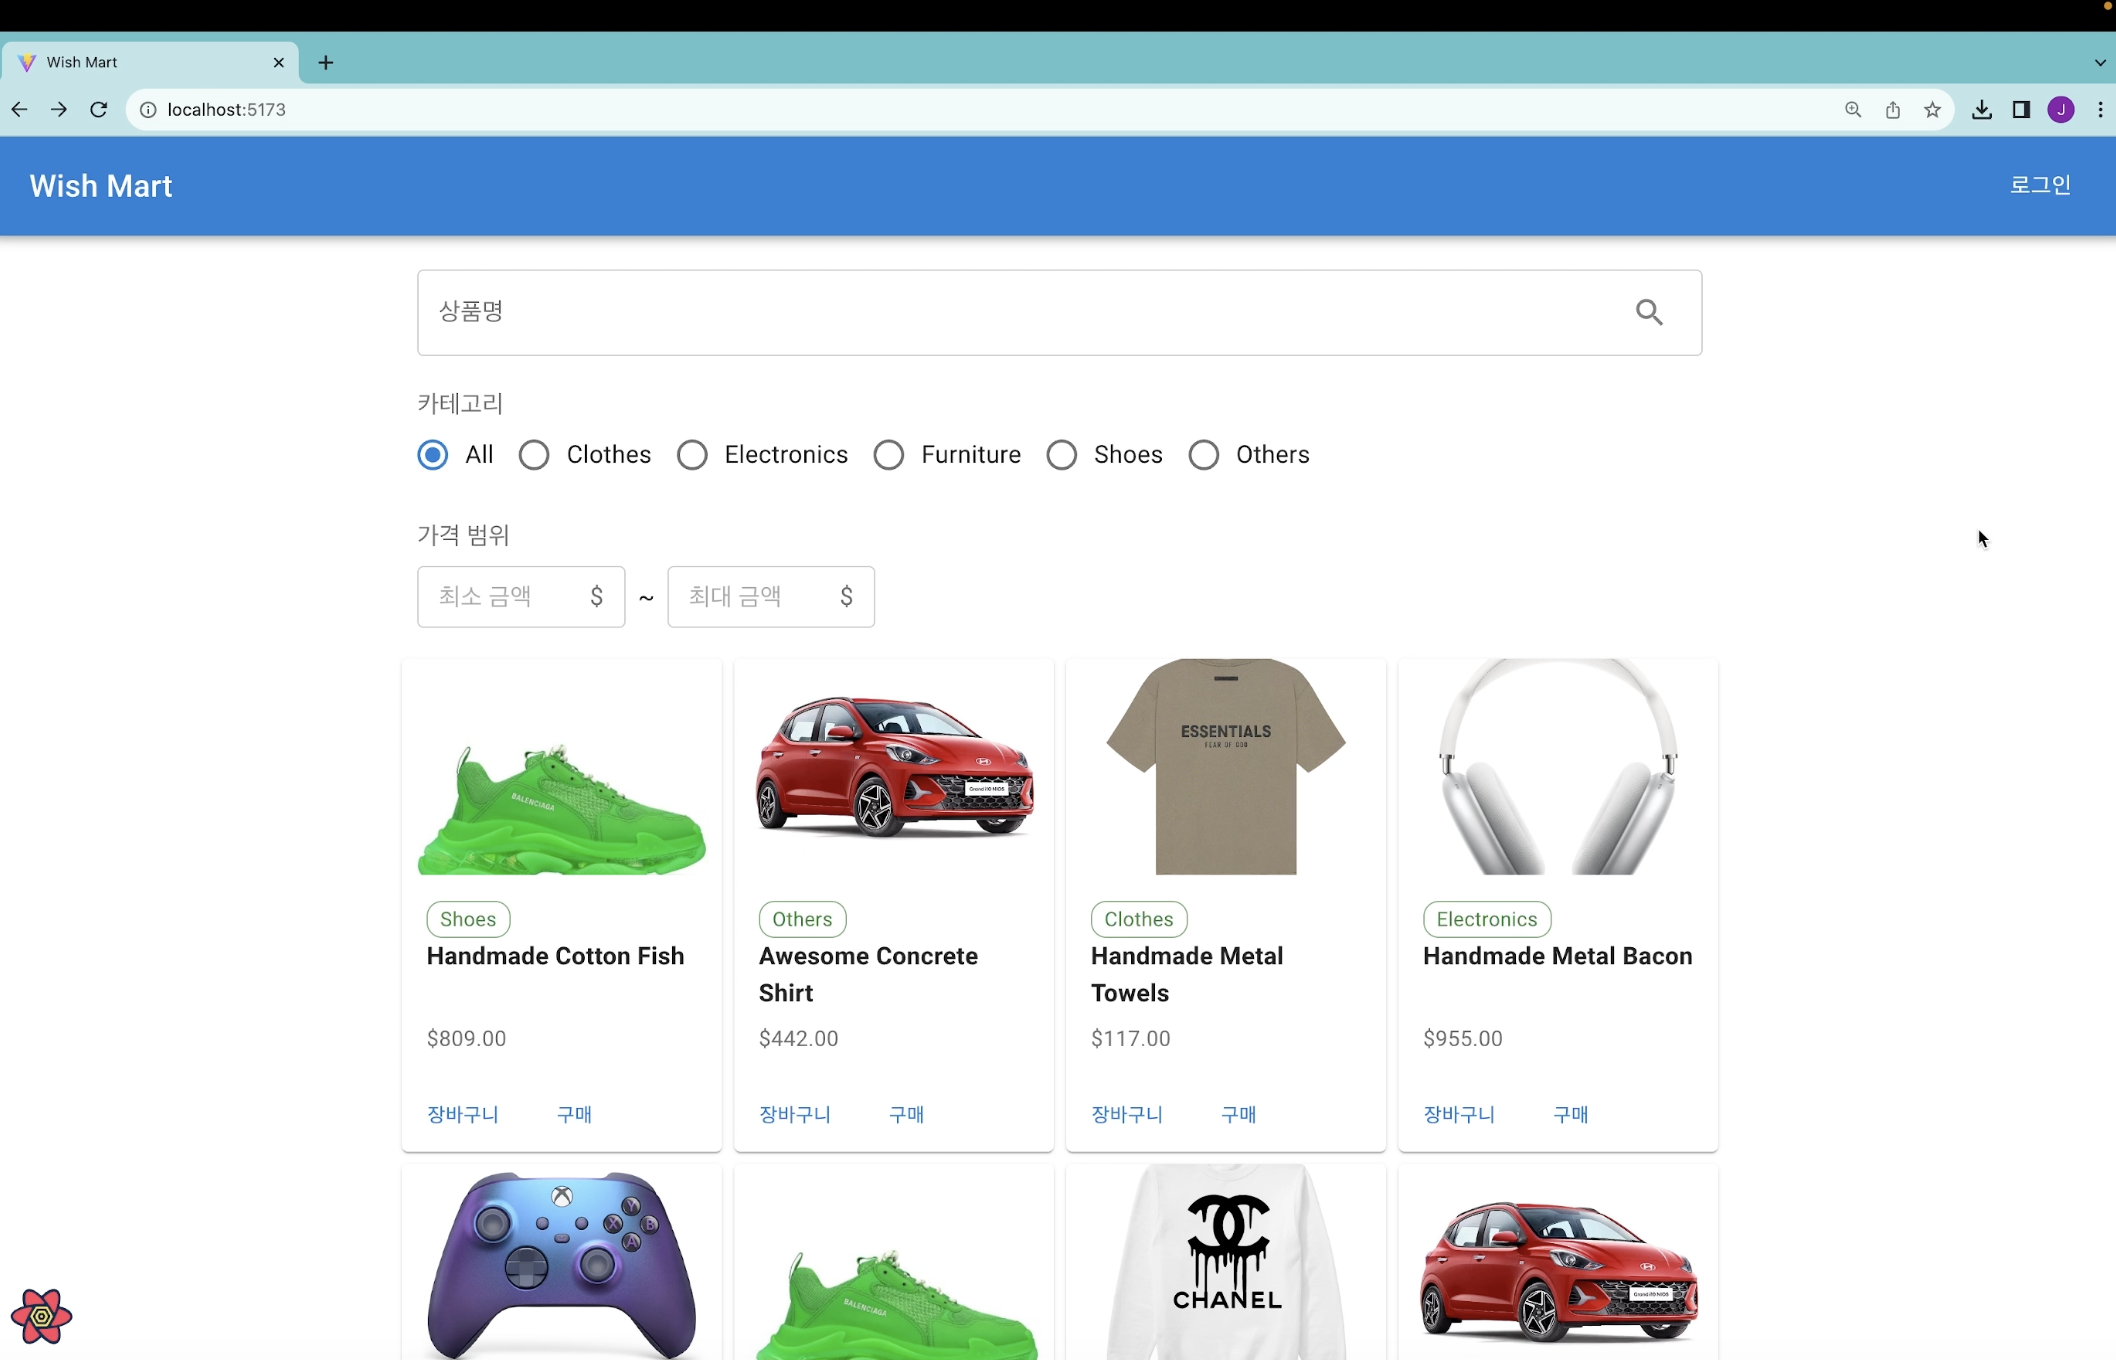Add Handmade Metal Bacon to 장바구니

[x=1459, y=1114]
